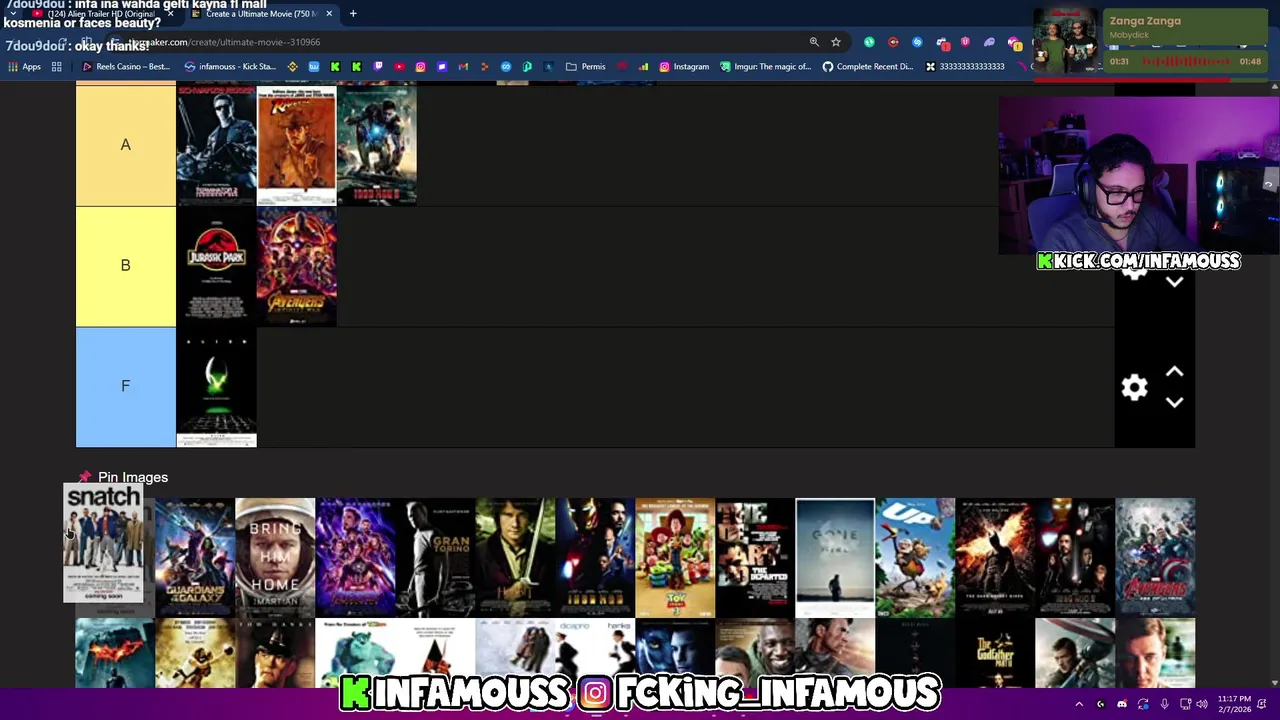Open settings gear for the F tier row
Viewport: 1280px width, 720px height.
point(1134,387)
